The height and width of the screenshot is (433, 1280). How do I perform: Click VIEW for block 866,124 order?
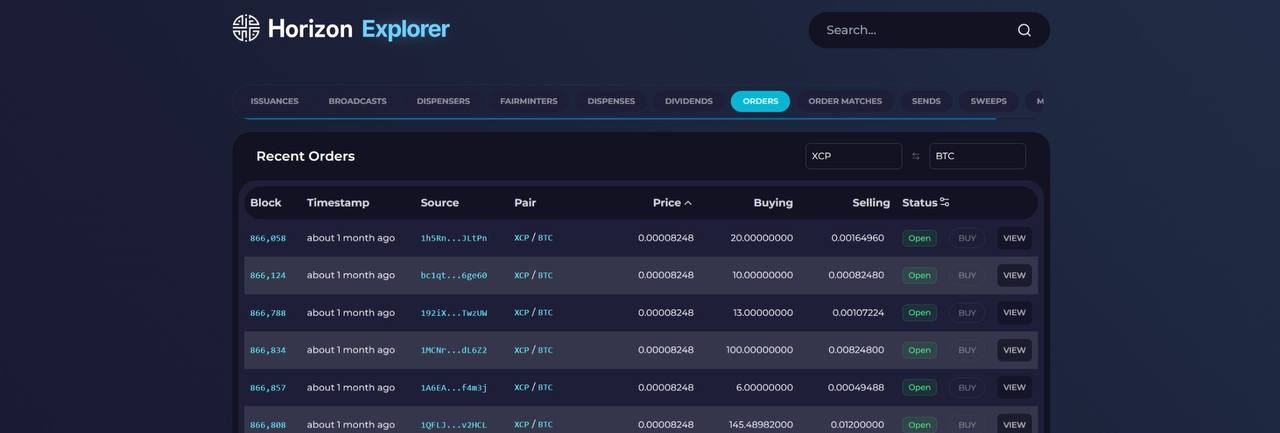(1014, 275)
